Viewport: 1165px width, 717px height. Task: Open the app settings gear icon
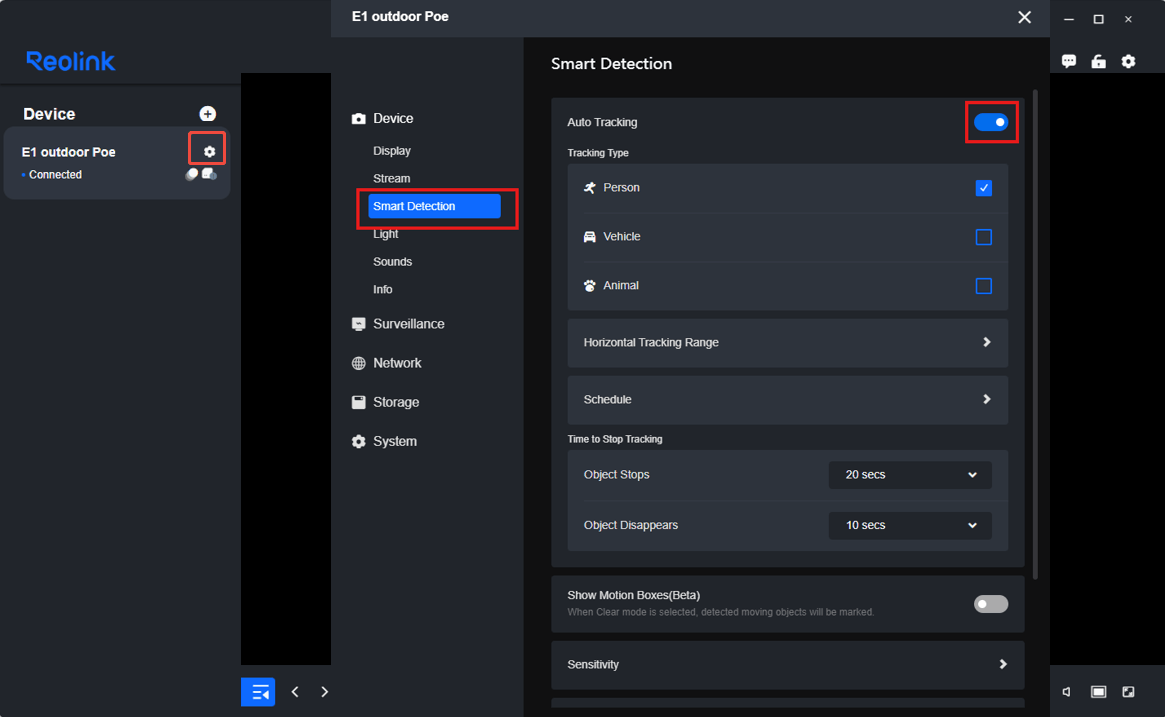pos(1129,62)
